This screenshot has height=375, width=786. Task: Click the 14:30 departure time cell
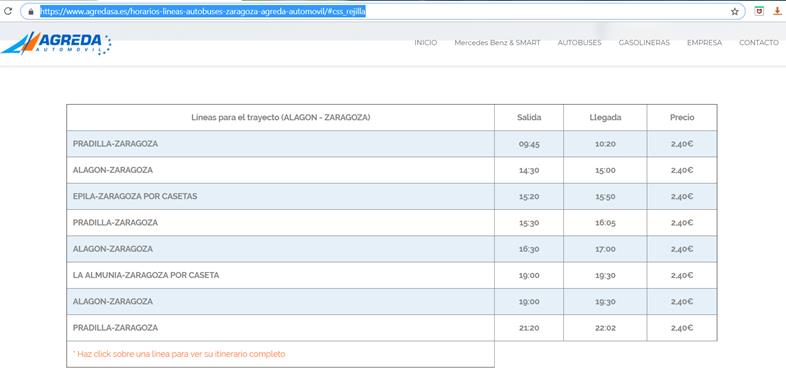[x=529, y=170]
